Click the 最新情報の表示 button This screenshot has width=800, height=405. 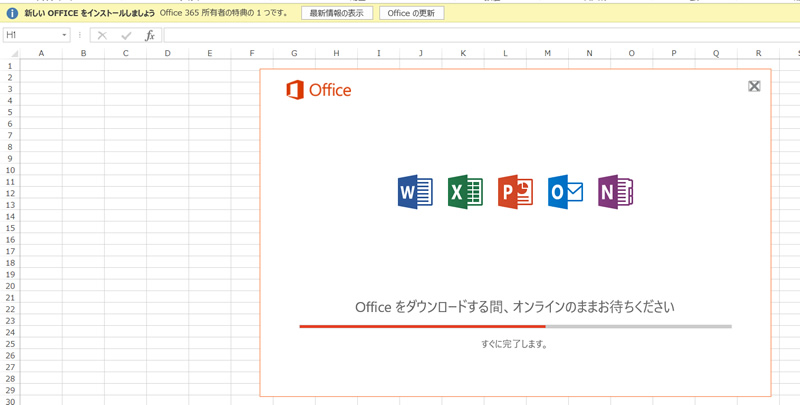pyautogui.click(x=337, y=13)
